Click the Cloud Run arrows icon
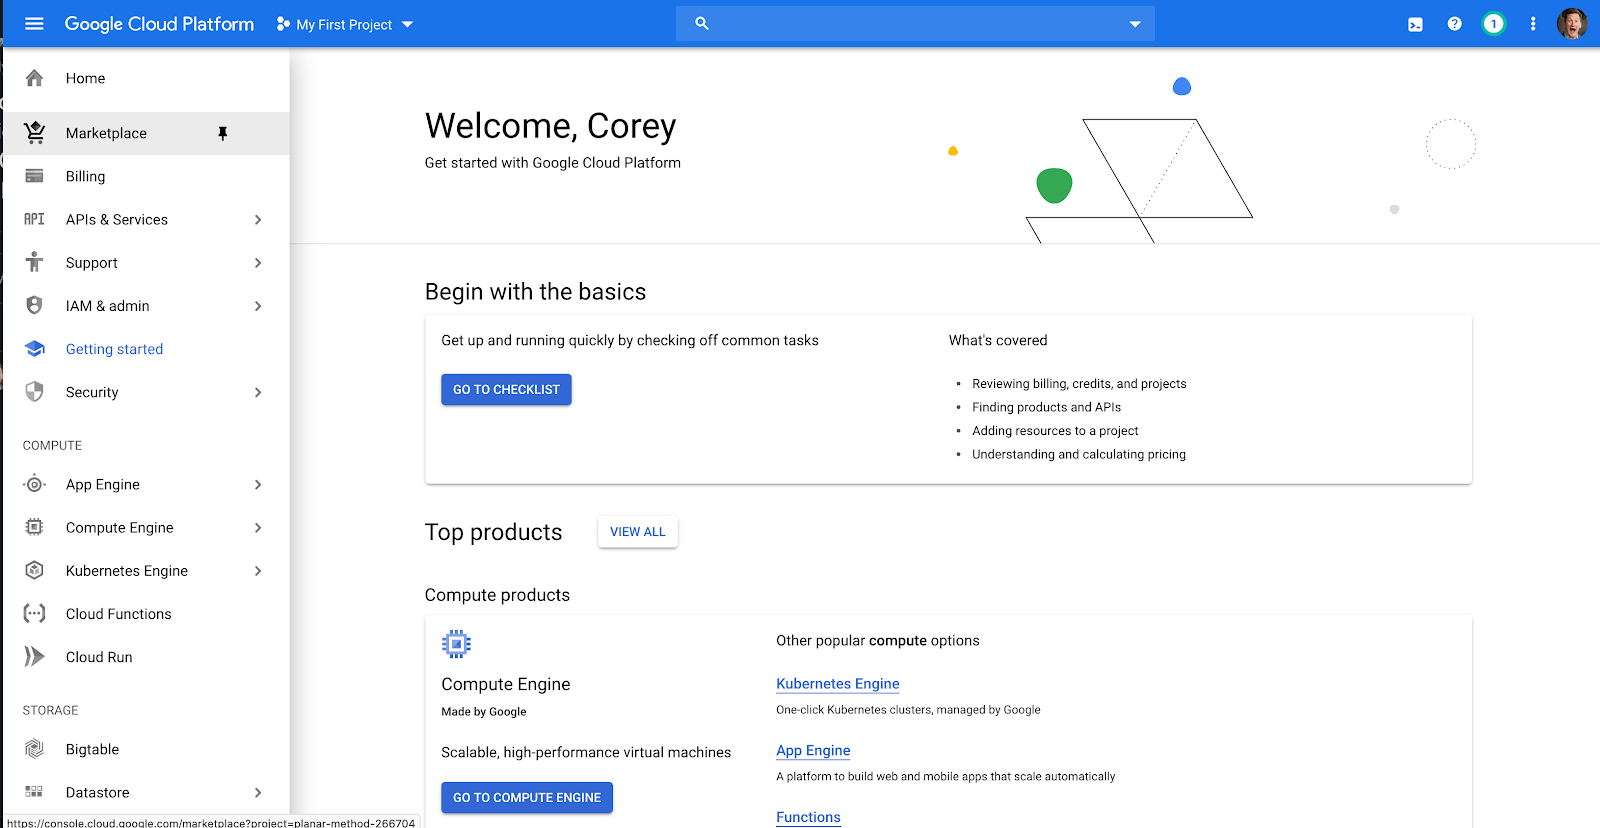1600x828 pixels. (34, 656)
